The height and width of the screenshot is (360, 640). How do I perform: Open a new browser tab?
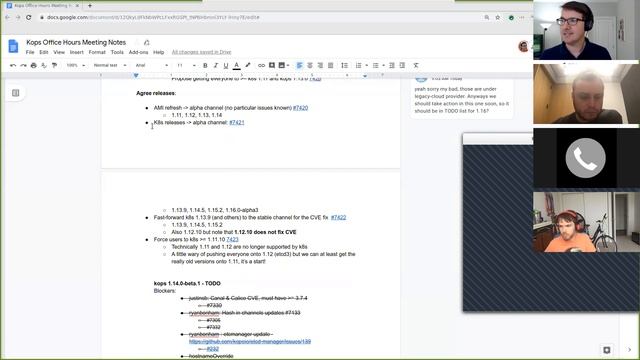(x=90, y=6)
